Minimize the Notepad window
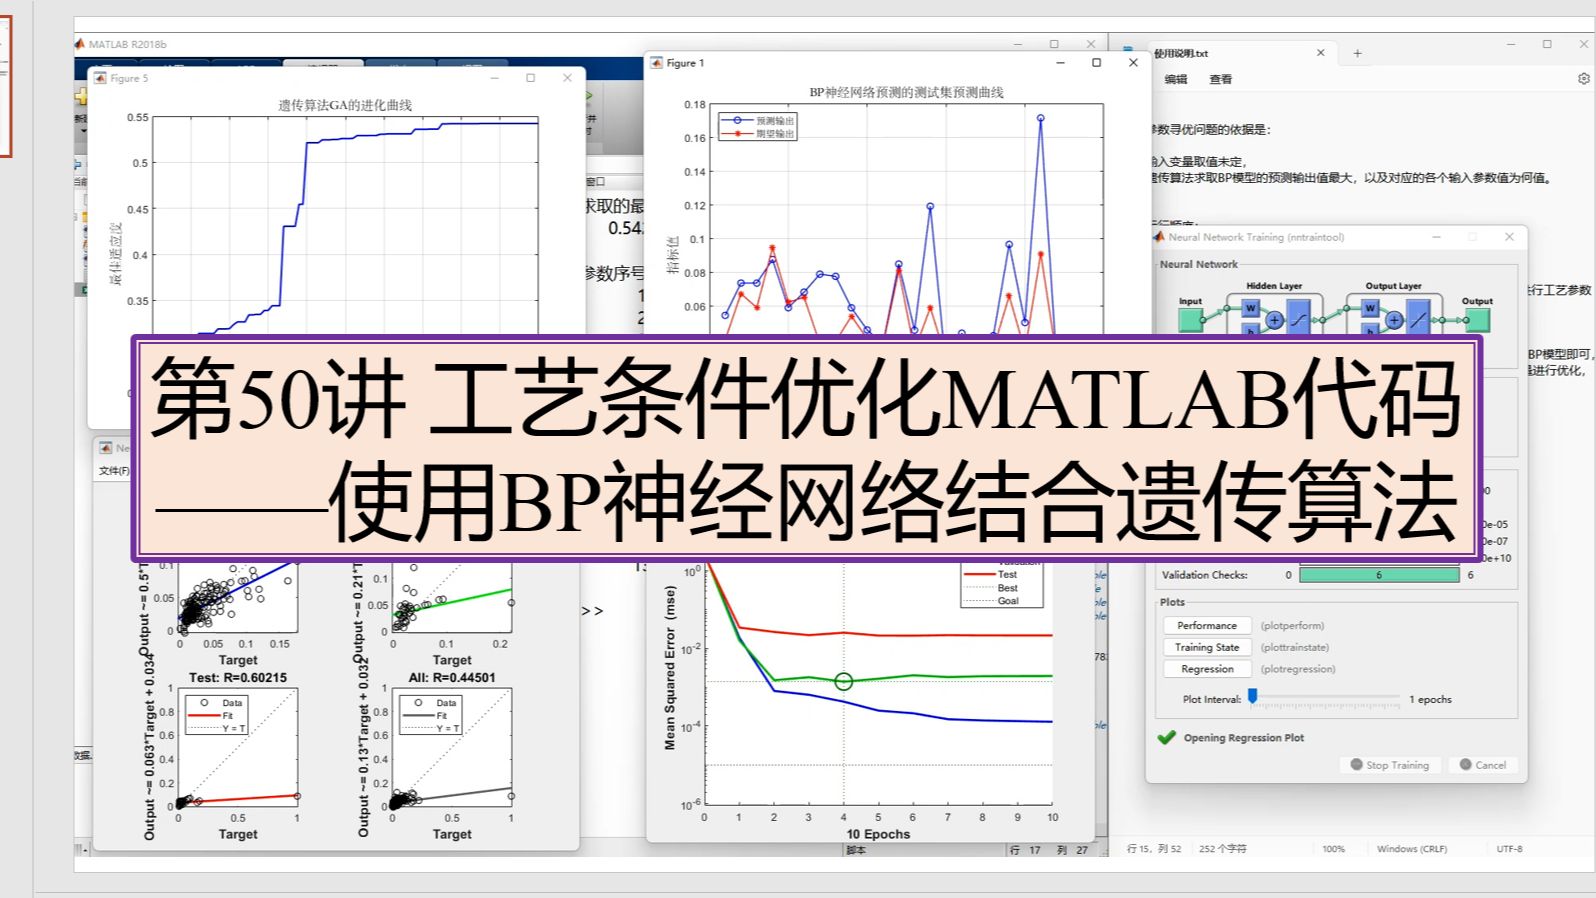Image resolution: width=1596 pixels, height=898 pixels. pos(1510,44)
